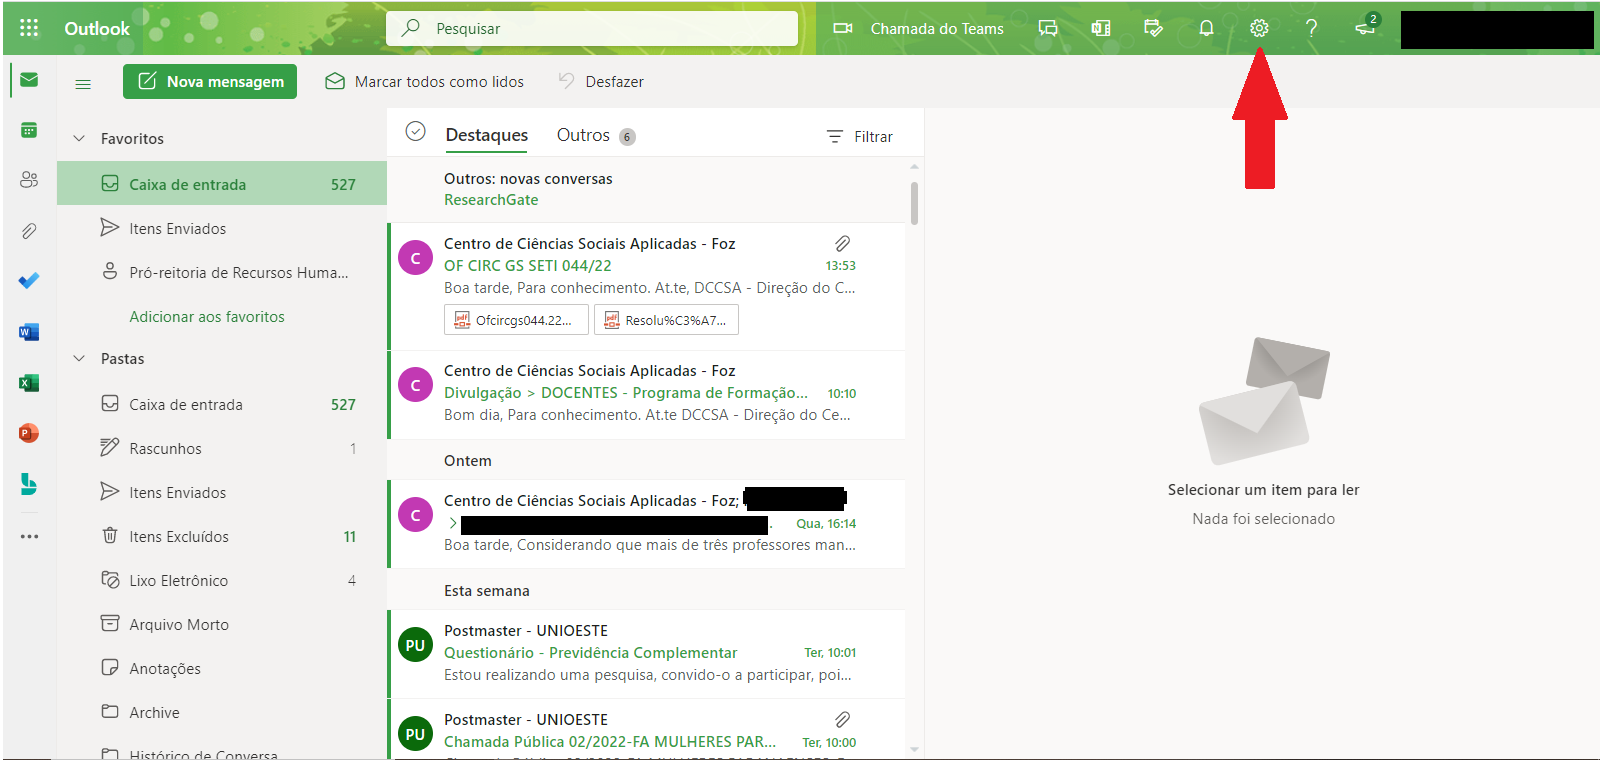The height and width of the screenshot is (760, 1600).
Task: Click Adicionar aos favoritos link
Action: click(x=207, y=317)
